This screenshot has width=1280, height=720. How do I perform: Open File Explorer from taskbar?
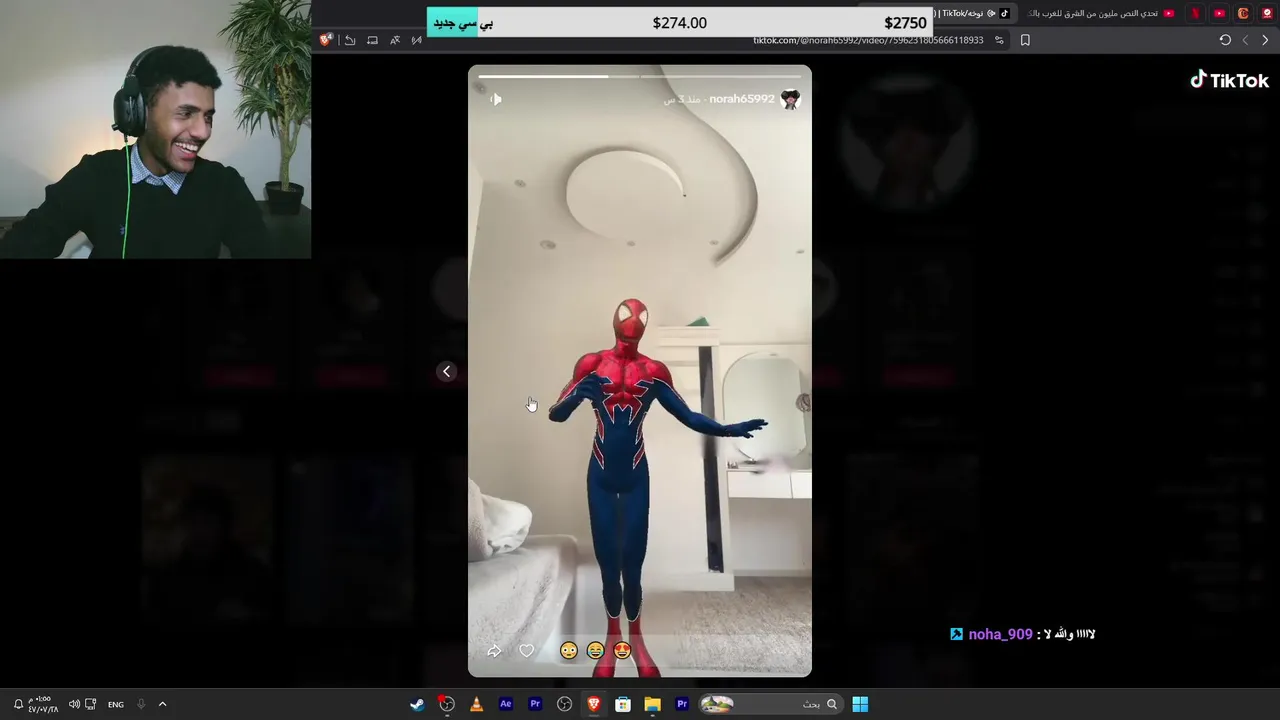[652, 704]
